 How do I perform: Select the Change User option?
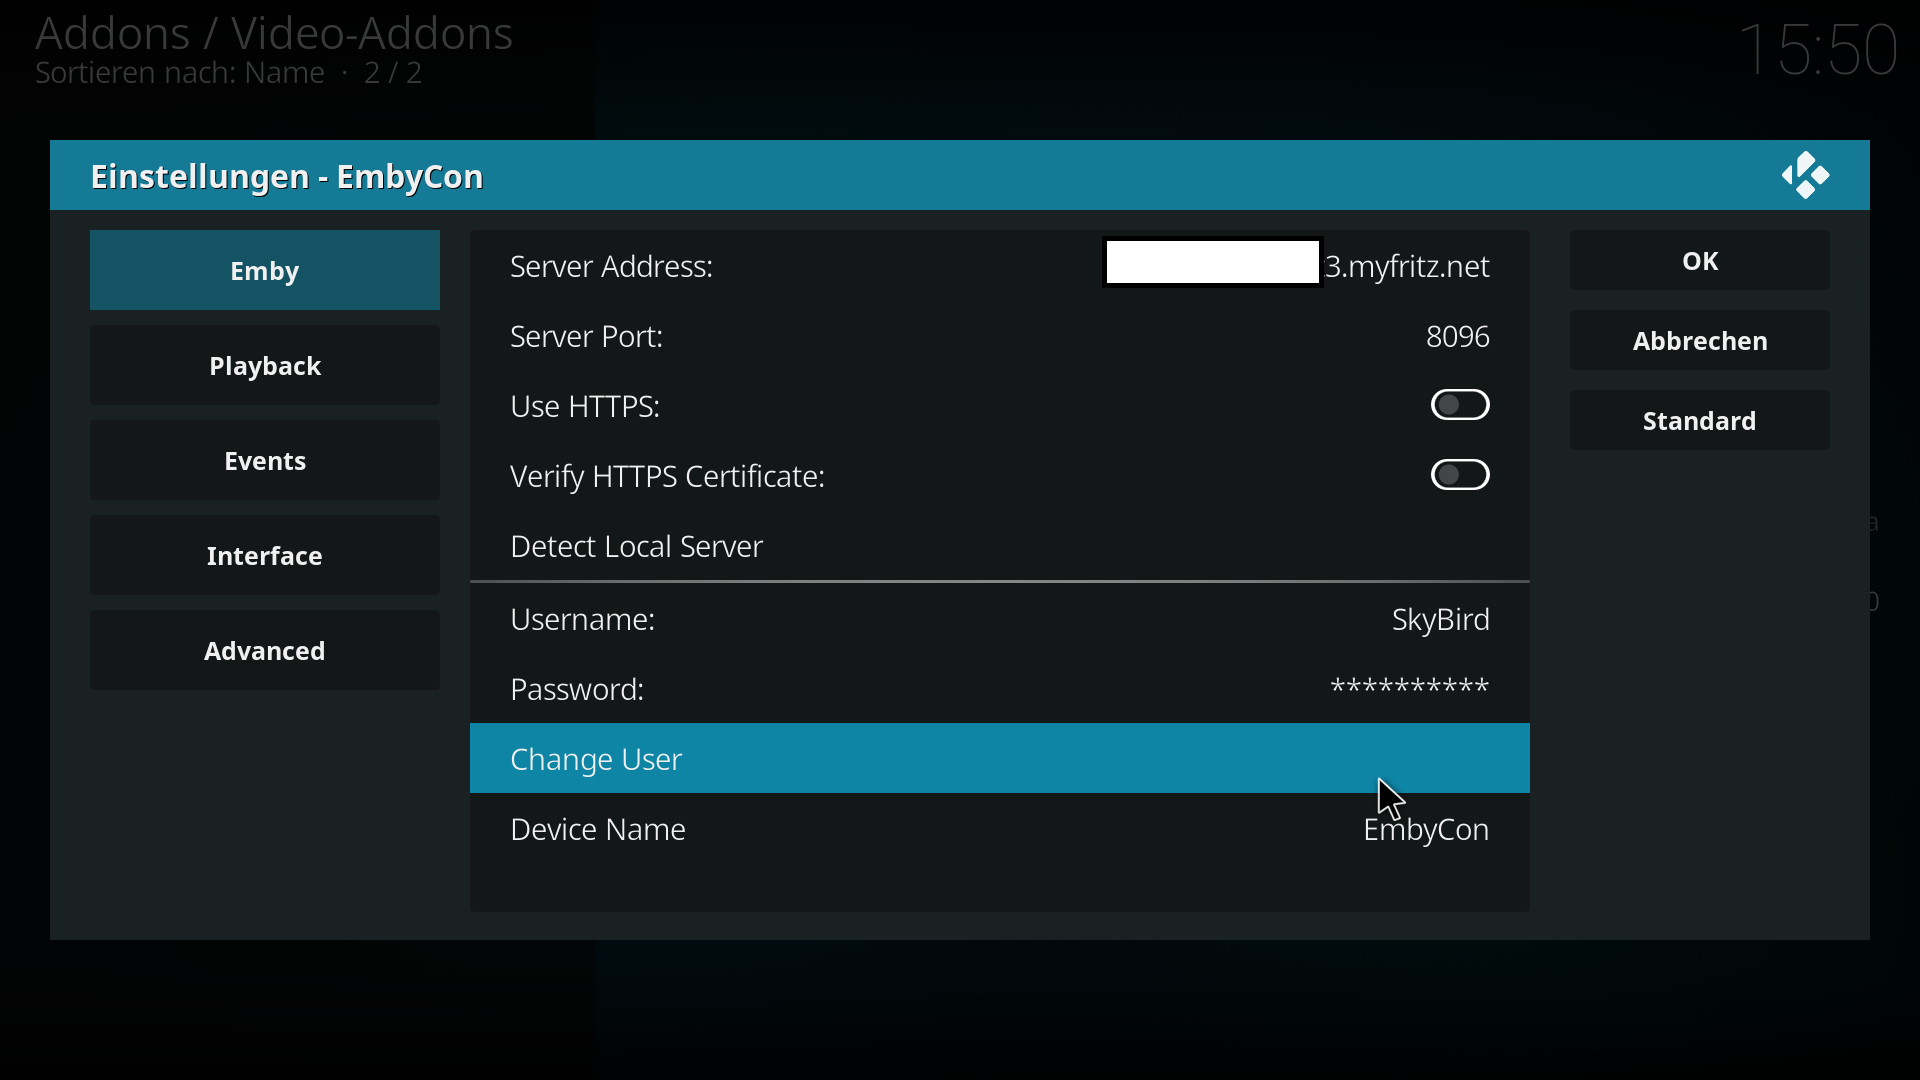click(1000, 758)
